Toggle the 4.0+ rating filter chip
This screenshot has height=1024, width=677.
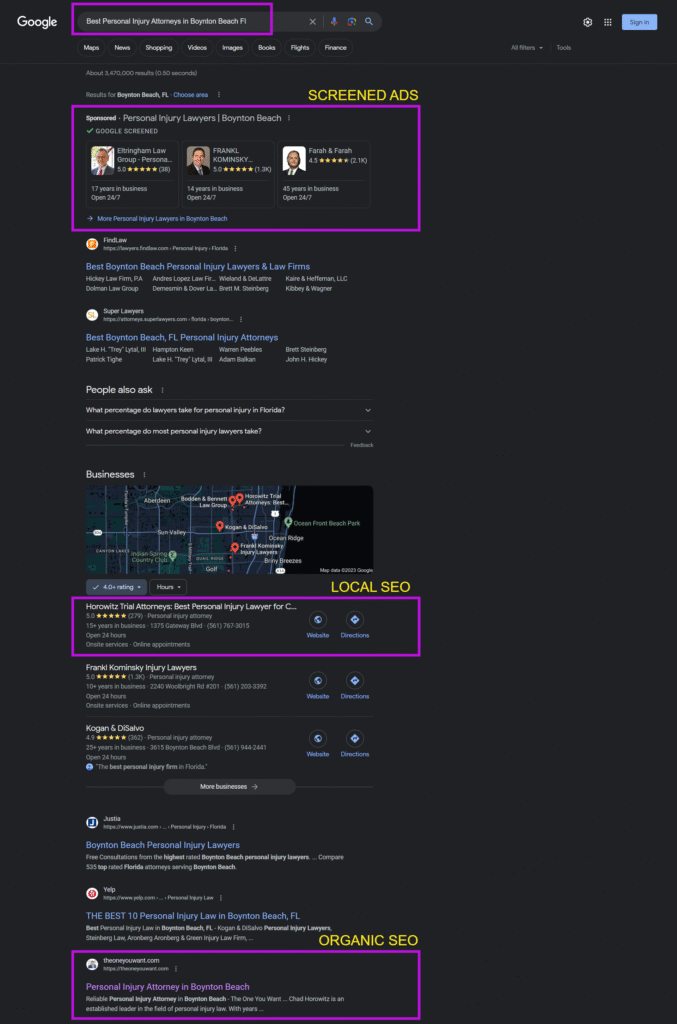[116, 587]
